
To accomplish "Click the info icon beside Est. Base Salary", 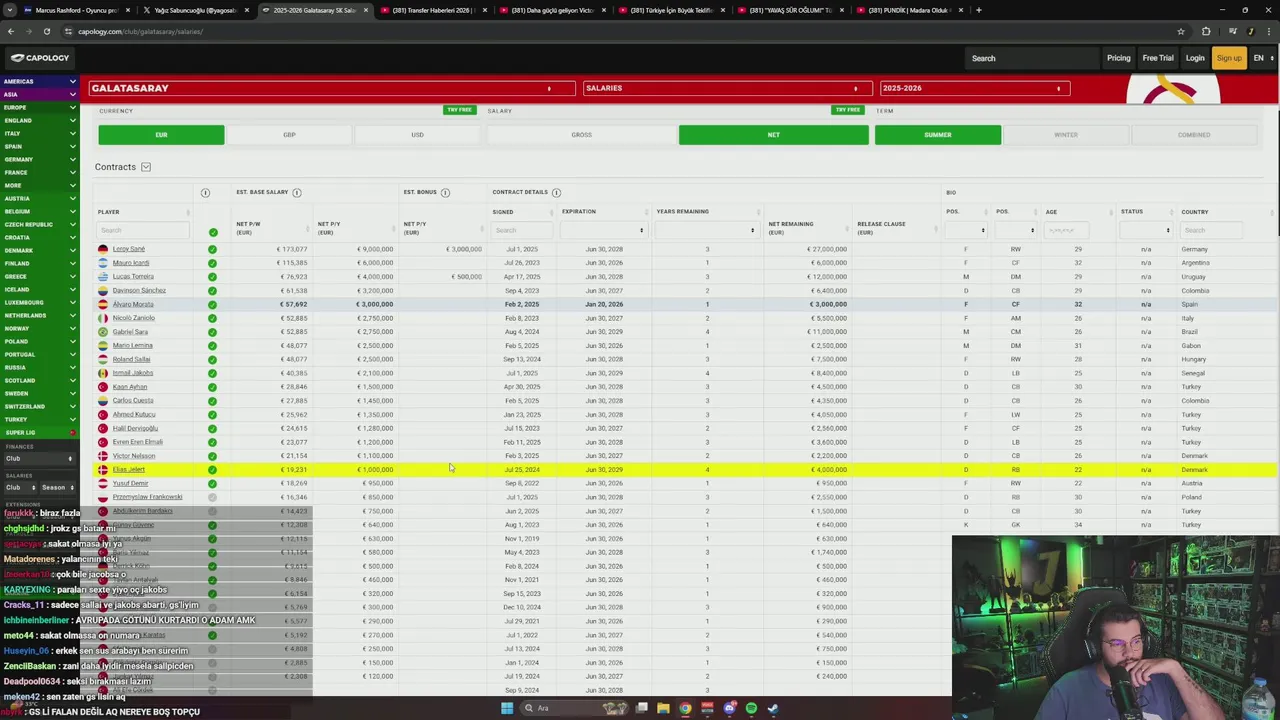I will [297, 192].
